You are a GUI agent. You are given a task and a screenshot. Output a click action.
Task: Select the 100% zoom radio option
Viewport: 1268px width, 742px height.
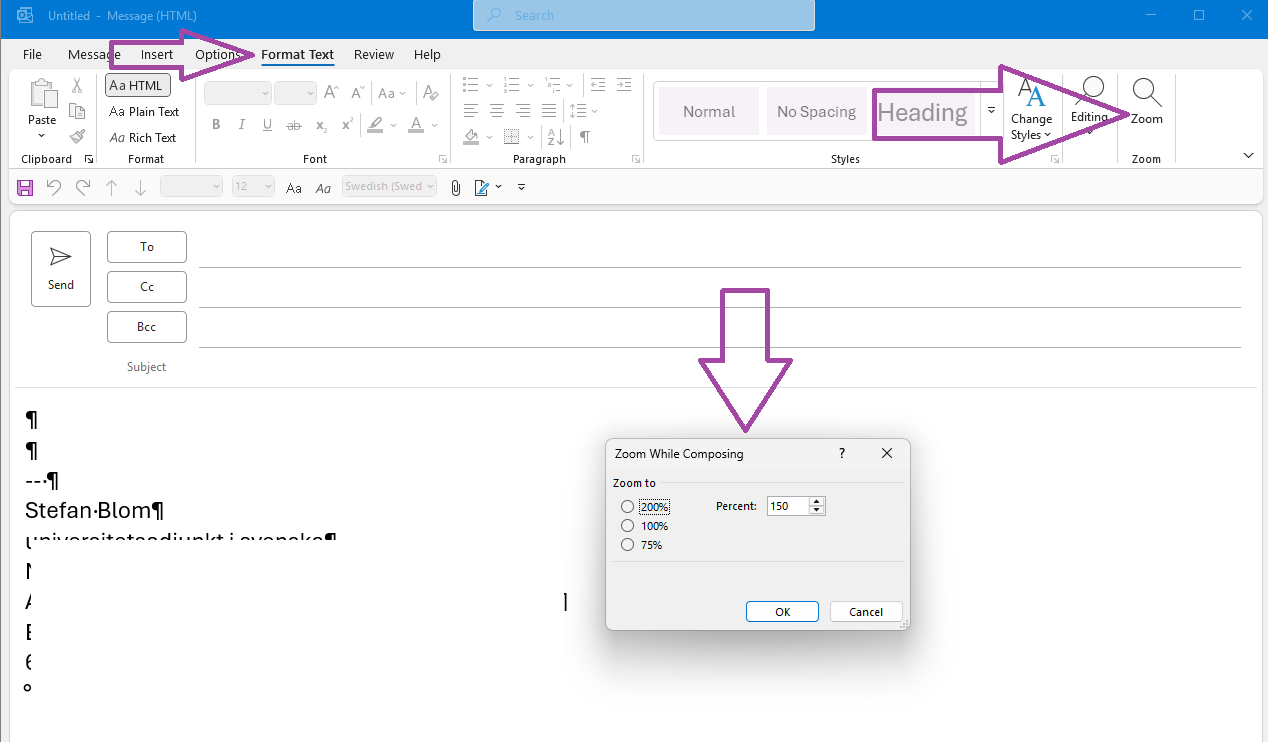click(628, 526)
